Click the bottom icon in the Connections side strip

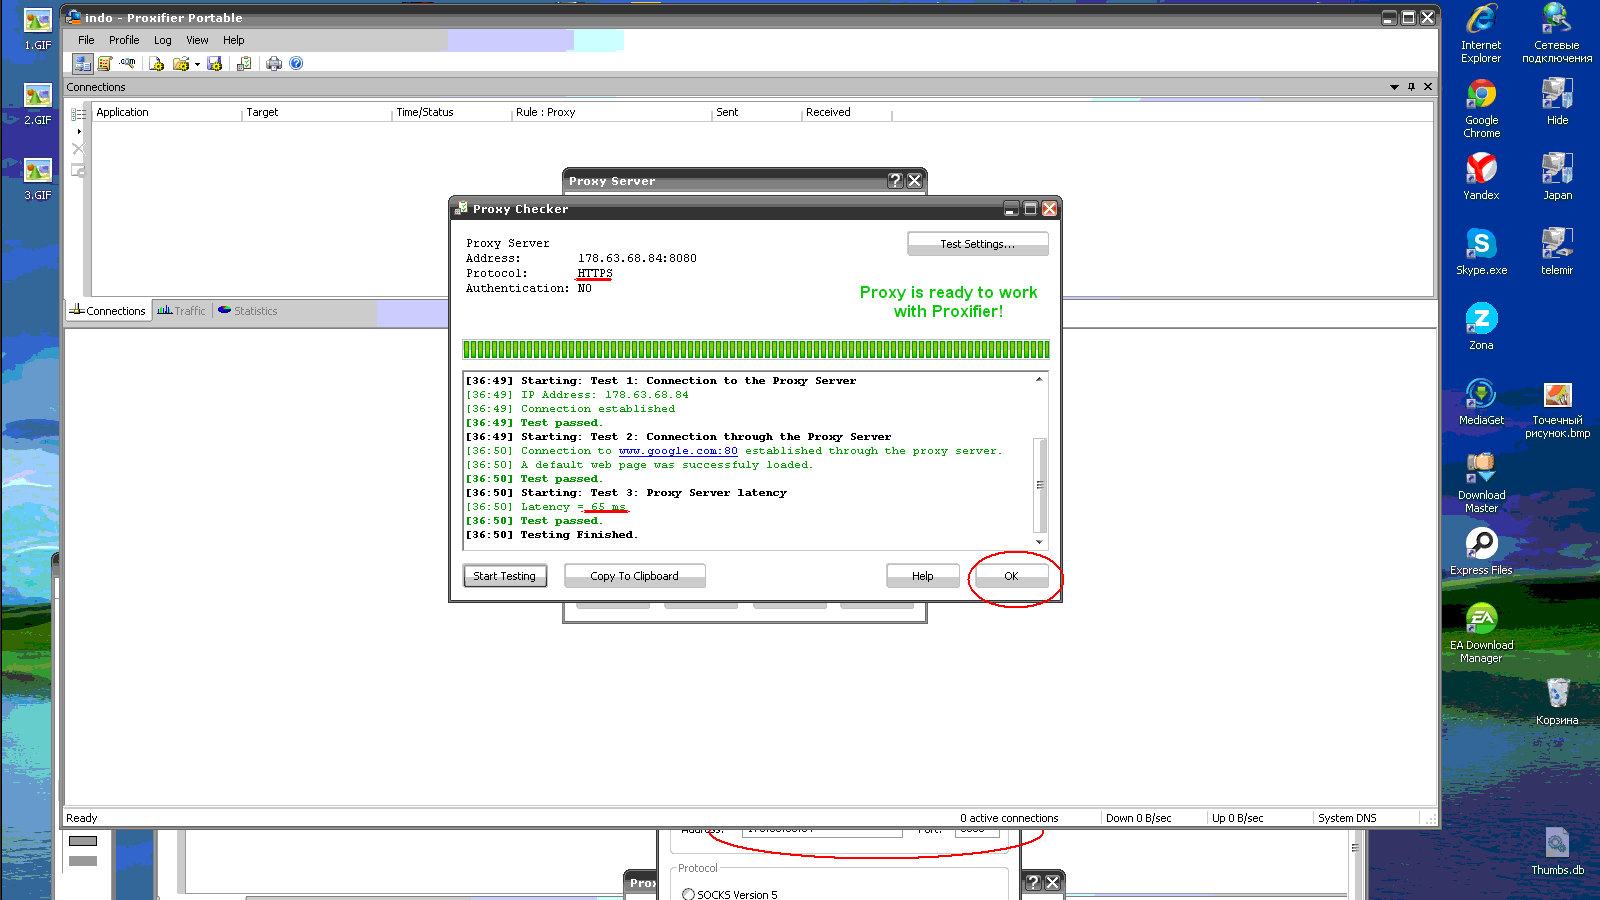click(78, 171)
